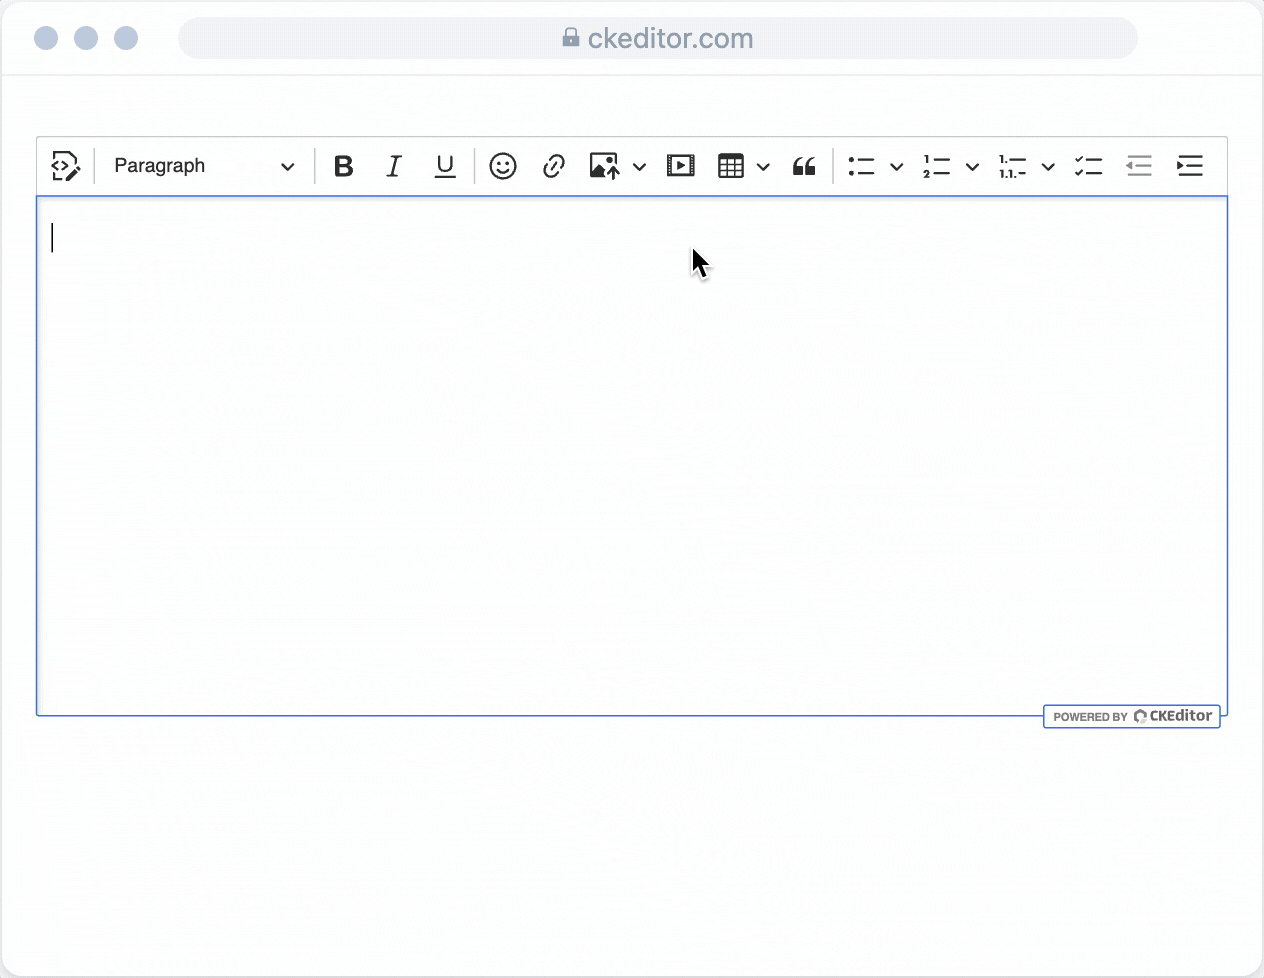Expand the multi-level list options

1048,166
